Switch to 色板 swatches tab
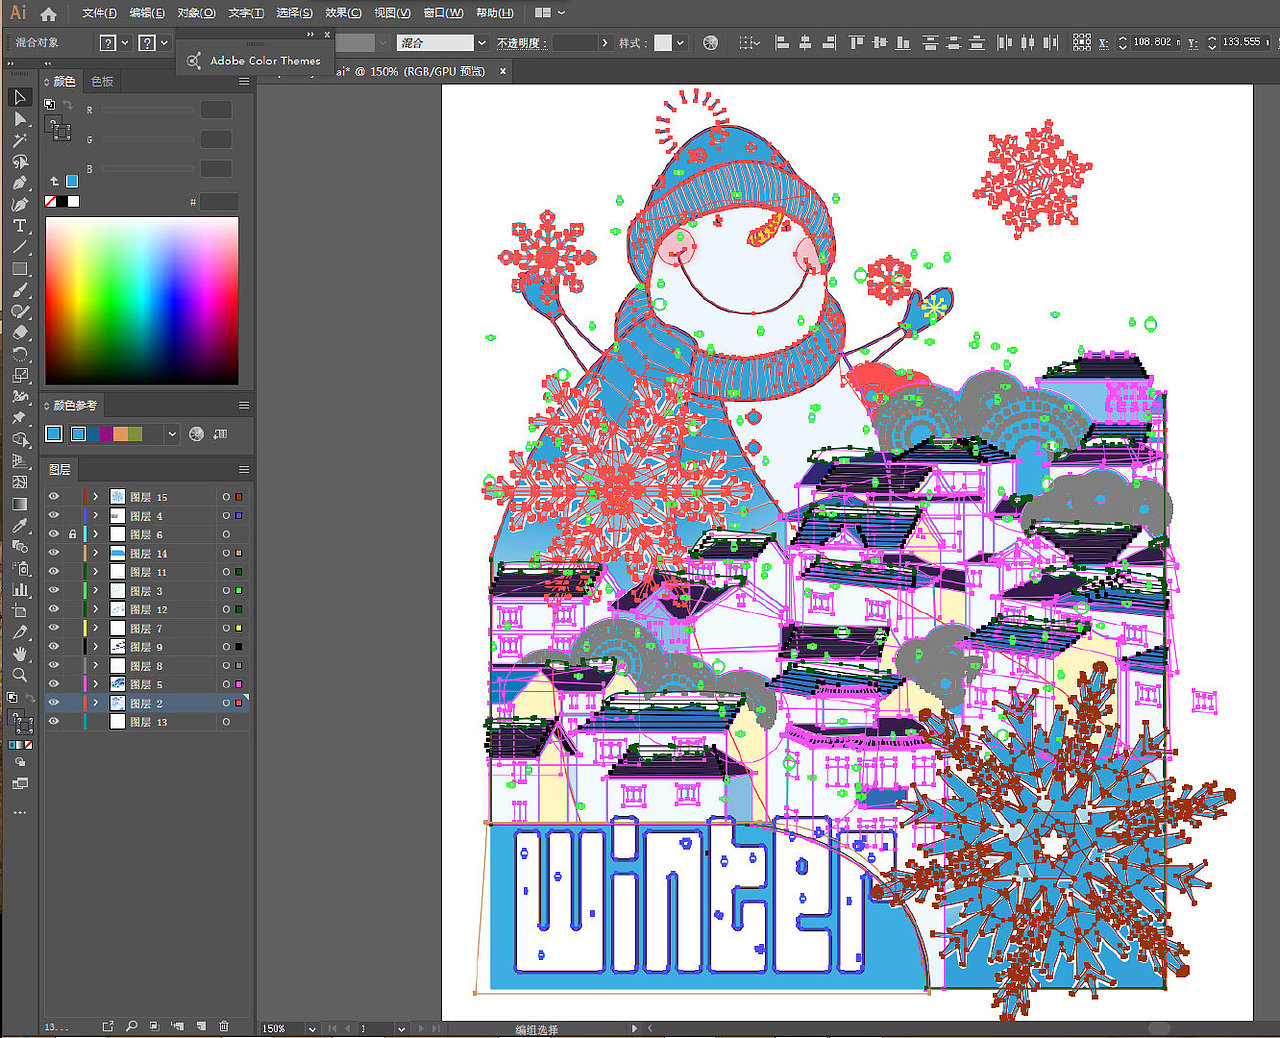Screen dimensions: 1280x1038 [102, 81]
